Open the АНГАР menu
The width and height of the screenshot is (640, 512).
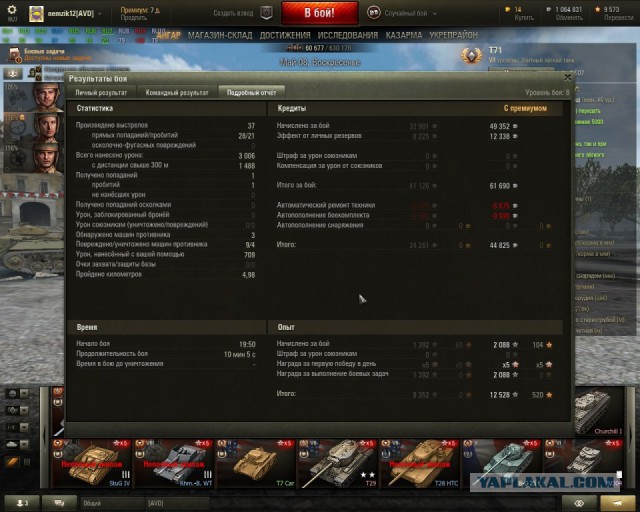[x=169, y=36]
